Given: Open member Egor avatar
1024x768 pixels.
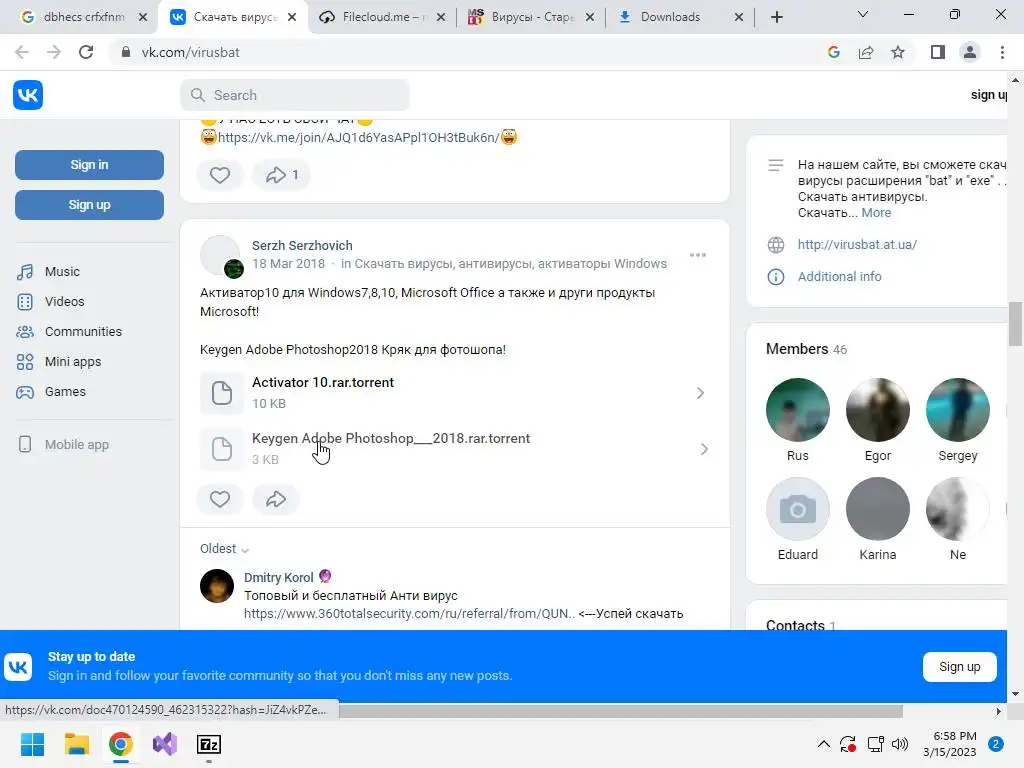Looking at the screenshot, I should (878, 410).
